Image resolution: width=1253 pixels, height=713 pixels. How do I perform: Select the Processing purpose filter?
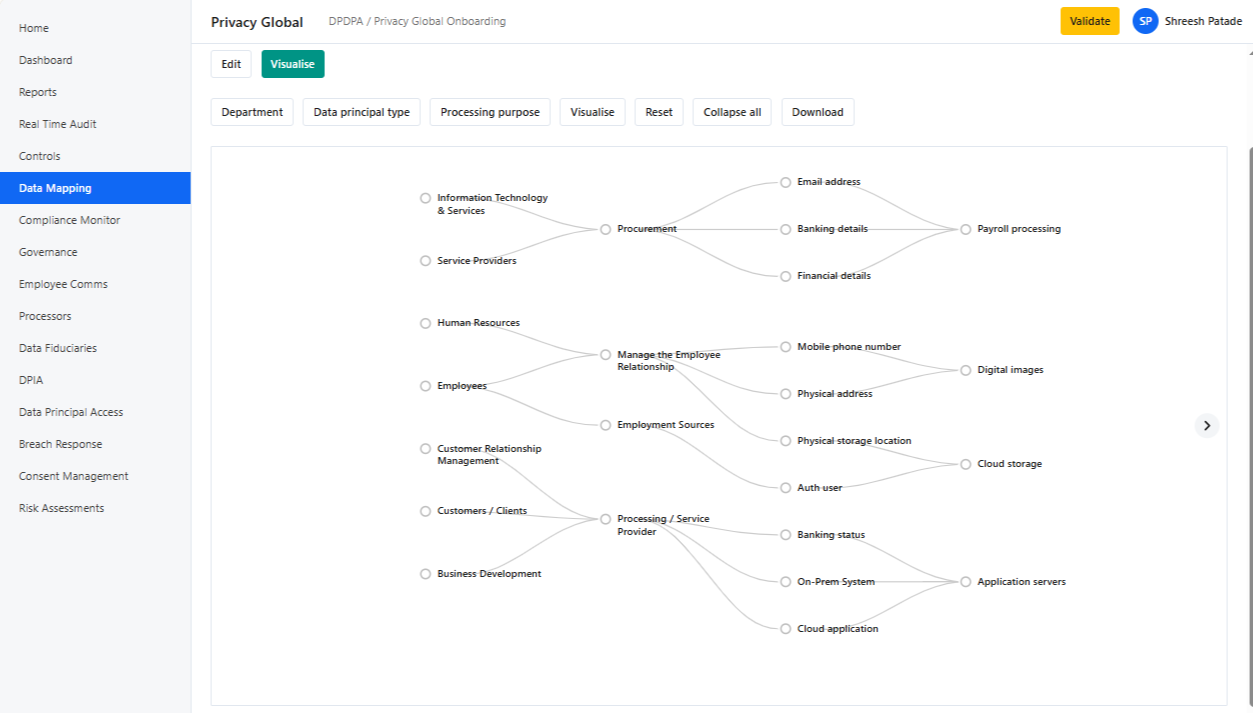pyautogui.click(x=489, y=111)
